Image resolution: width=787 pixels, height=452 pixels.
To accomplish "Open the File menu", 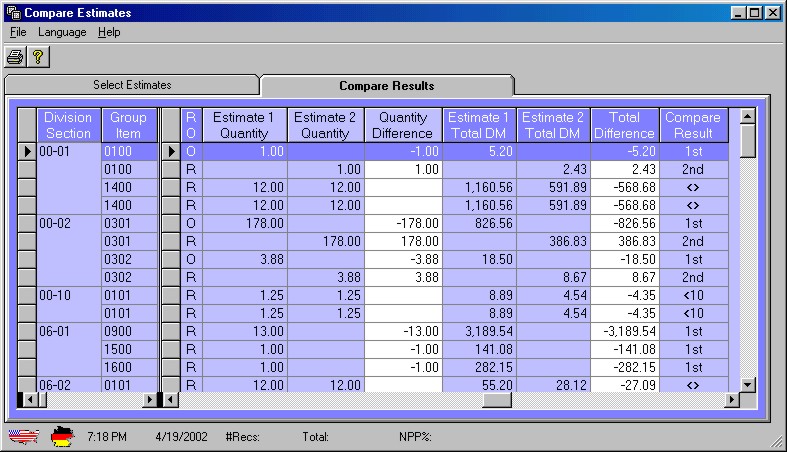I will pyautogui.click(x=18, y=32).
